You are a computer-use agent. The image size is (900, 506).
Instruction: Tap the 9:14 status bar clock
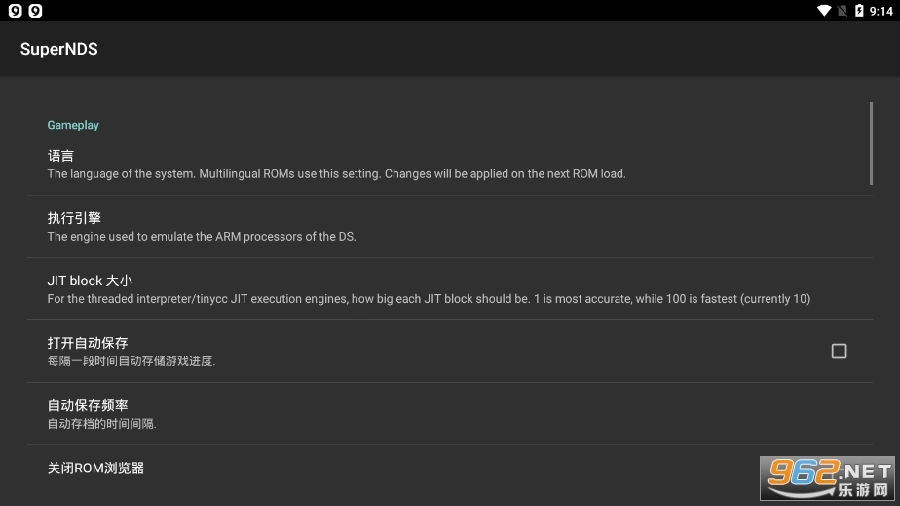pos(881,11)
